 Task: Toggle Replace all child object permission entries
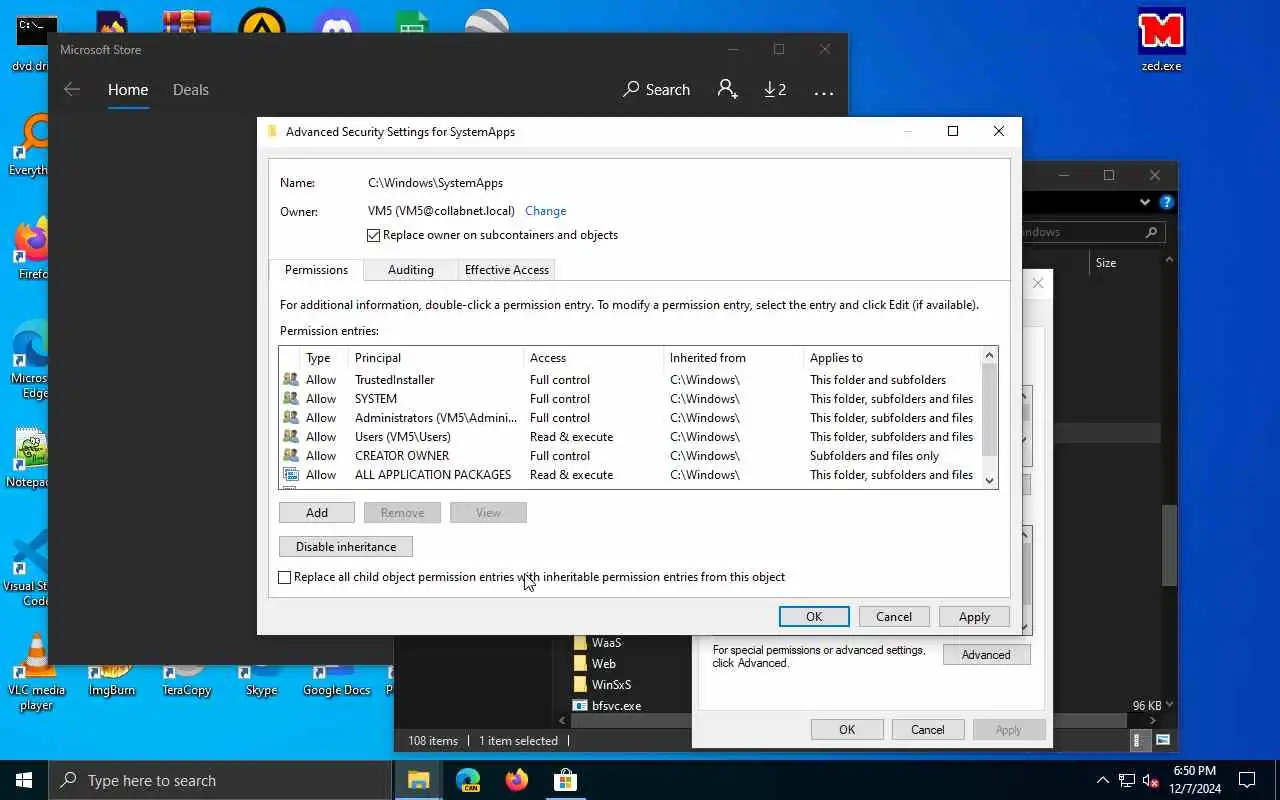click(x=285, y=577)
